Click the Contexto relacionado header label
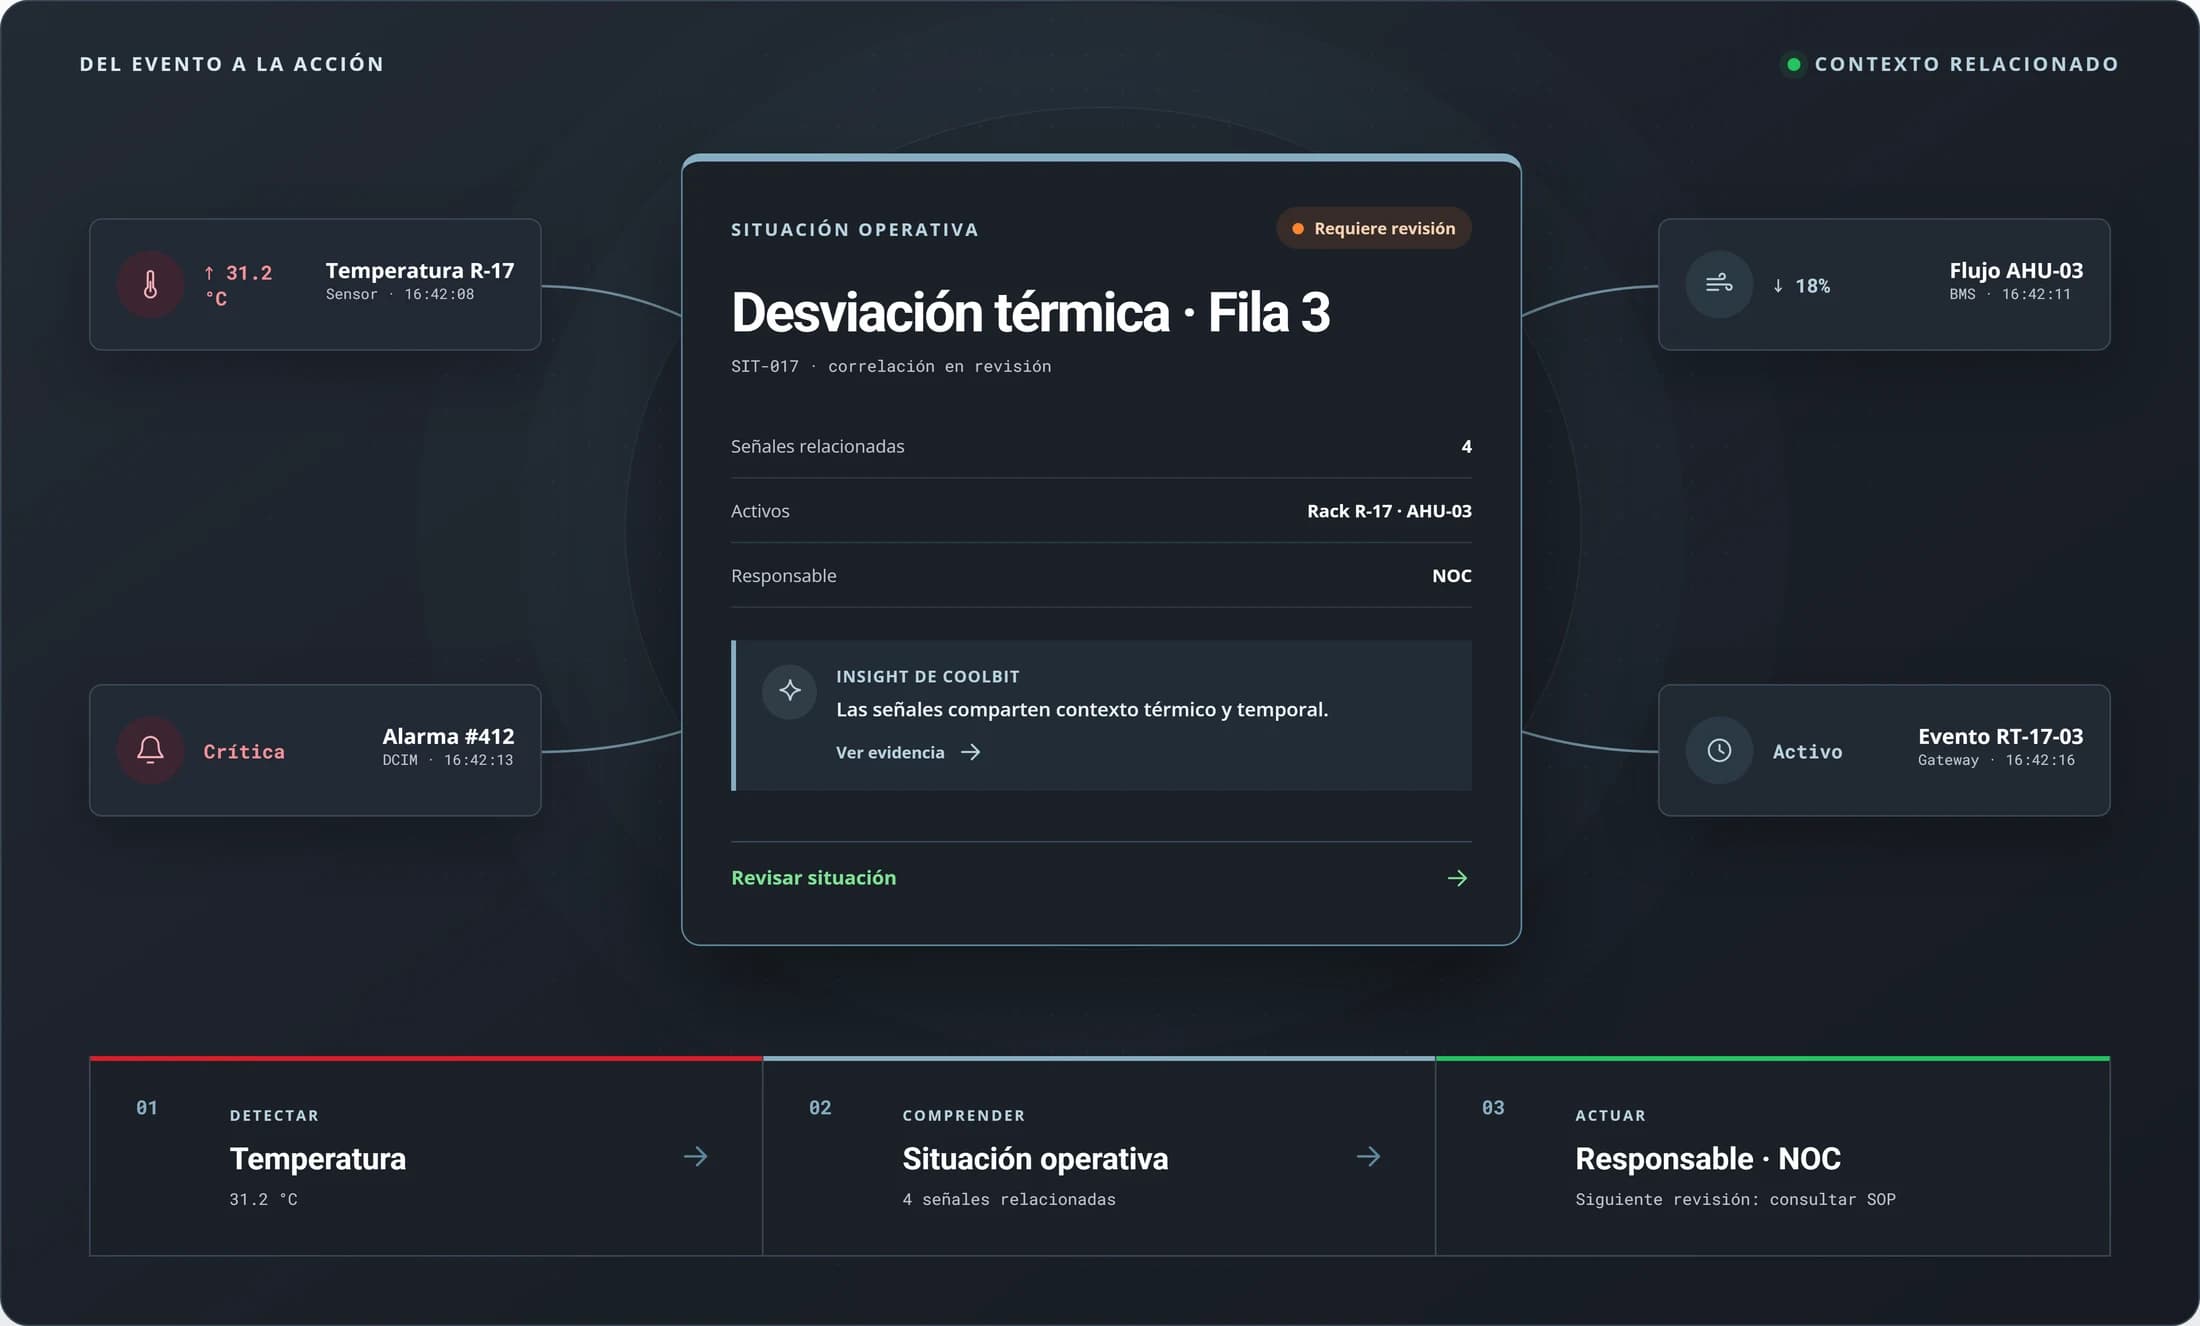The height and width of the screenshot is (1326, 2200). pyautogui.click(x=1966, y=64)
